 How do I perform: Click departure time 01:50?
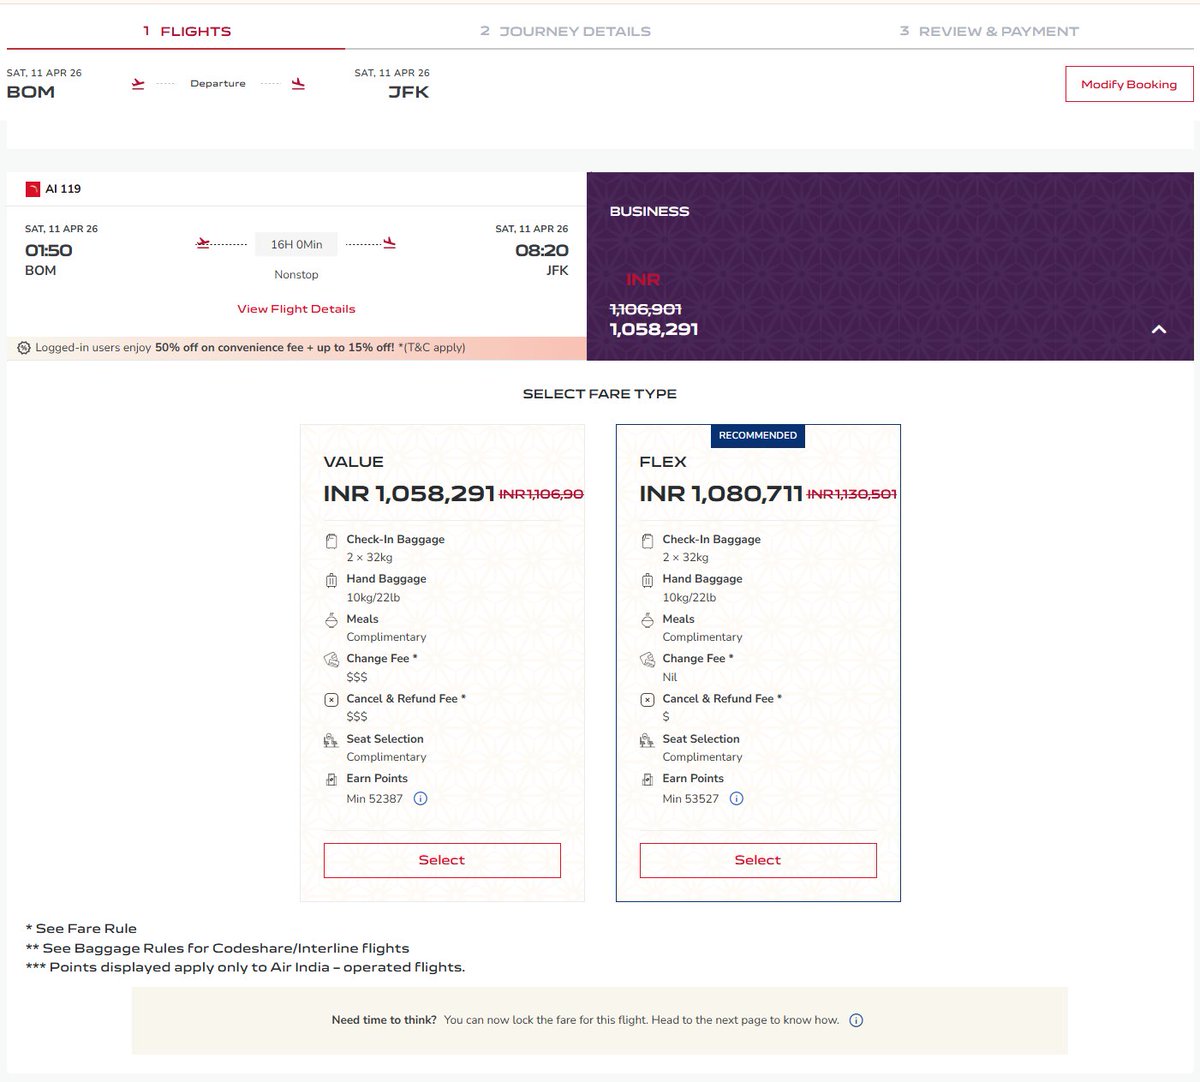point(49,250)
